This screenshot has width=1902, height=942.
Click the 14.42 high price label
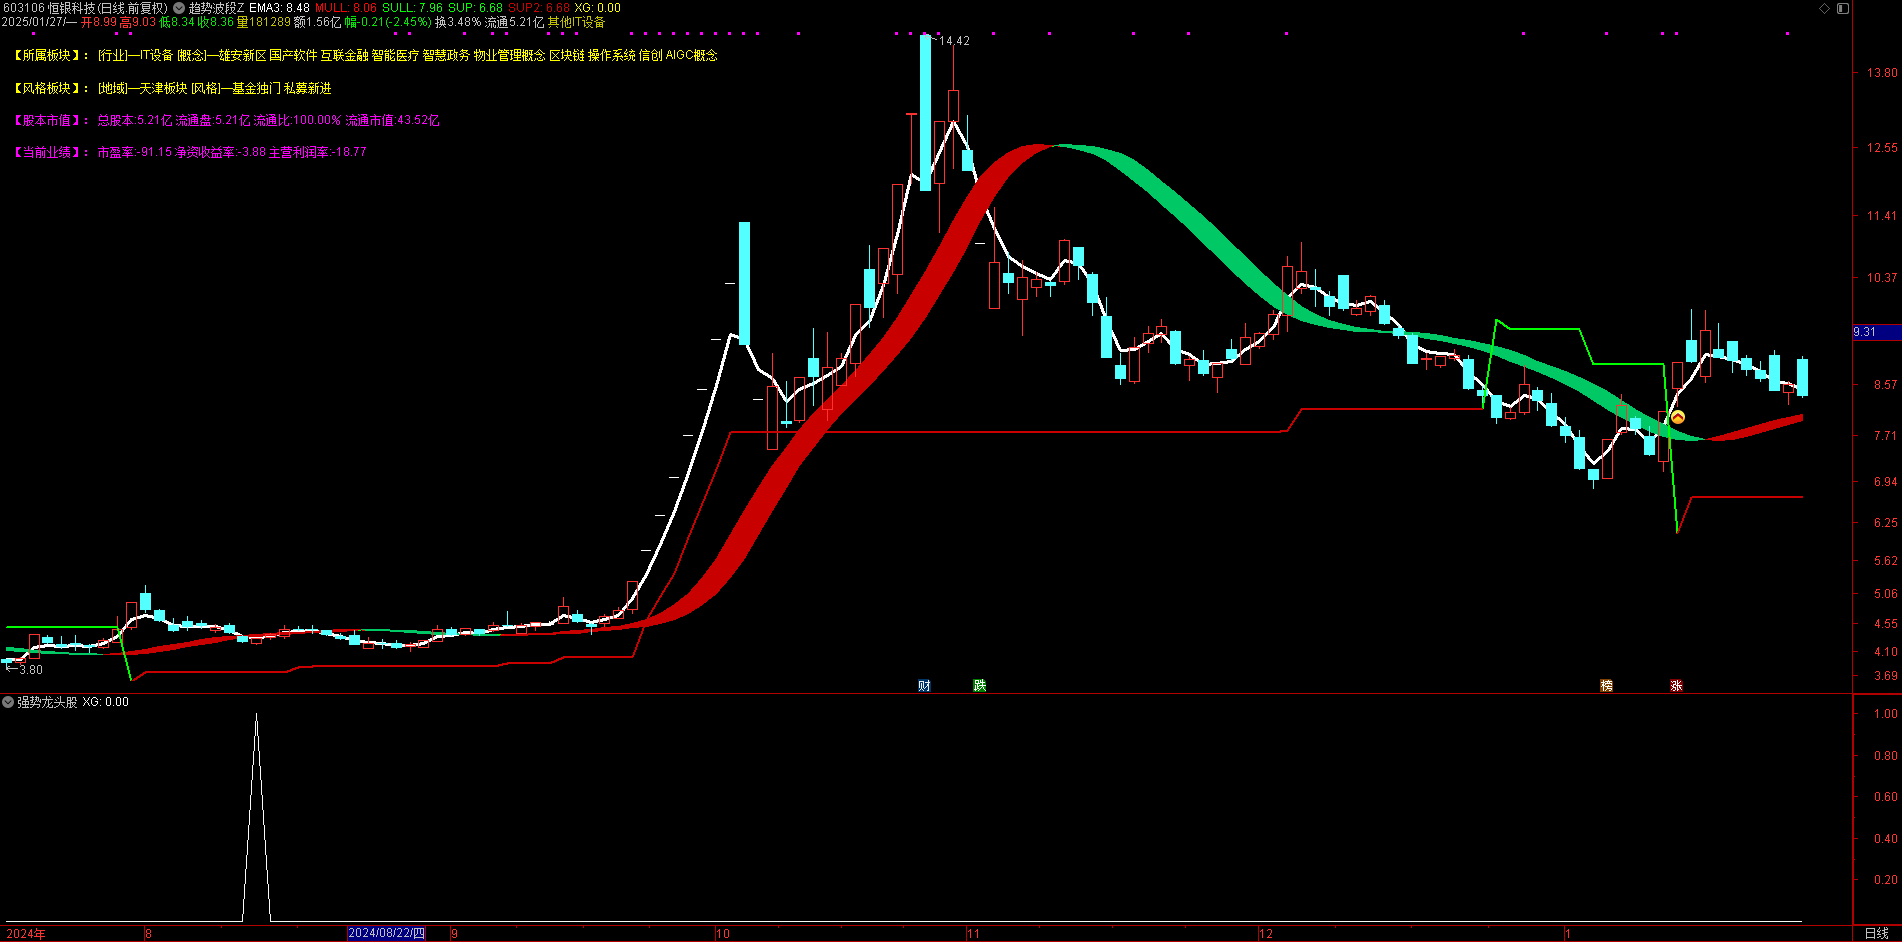click(954, 41)
